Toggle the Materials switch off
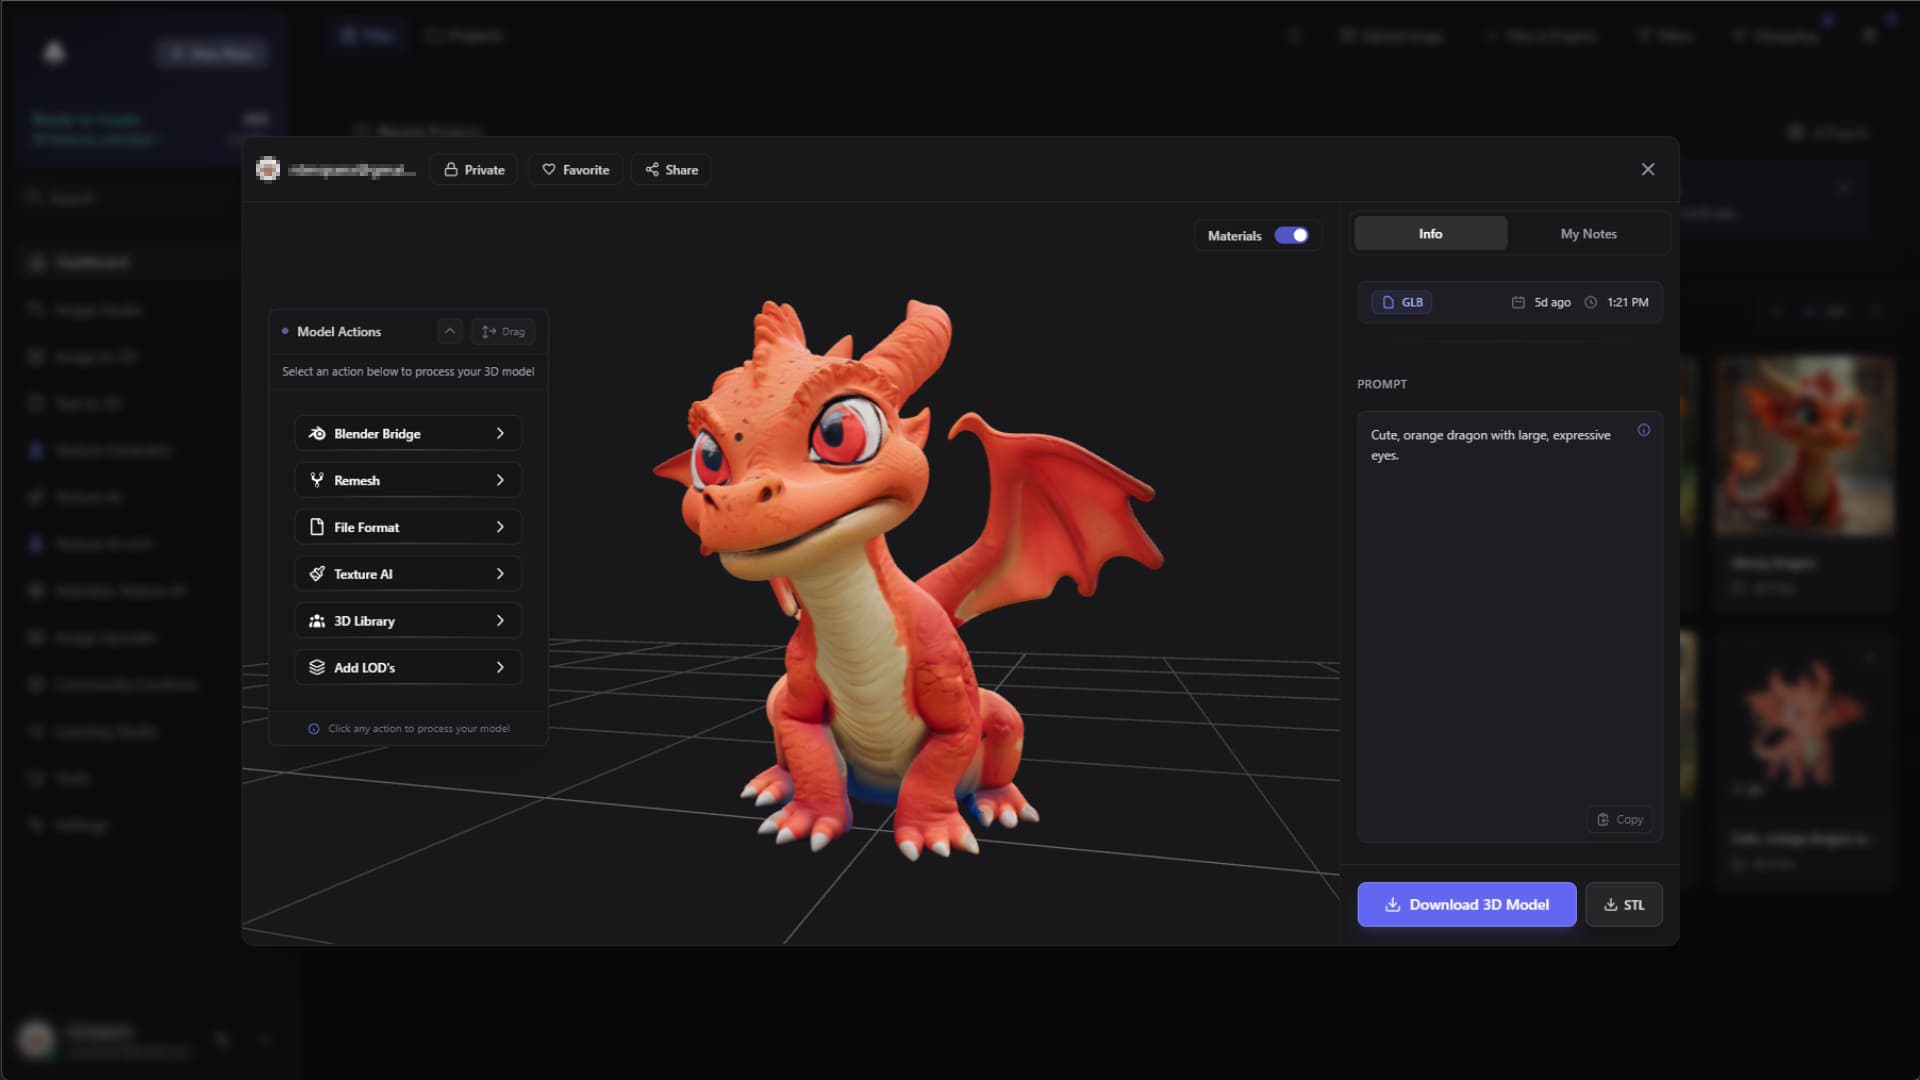The width and height of the screenshot is (1920, 1080). (1291, 235)
